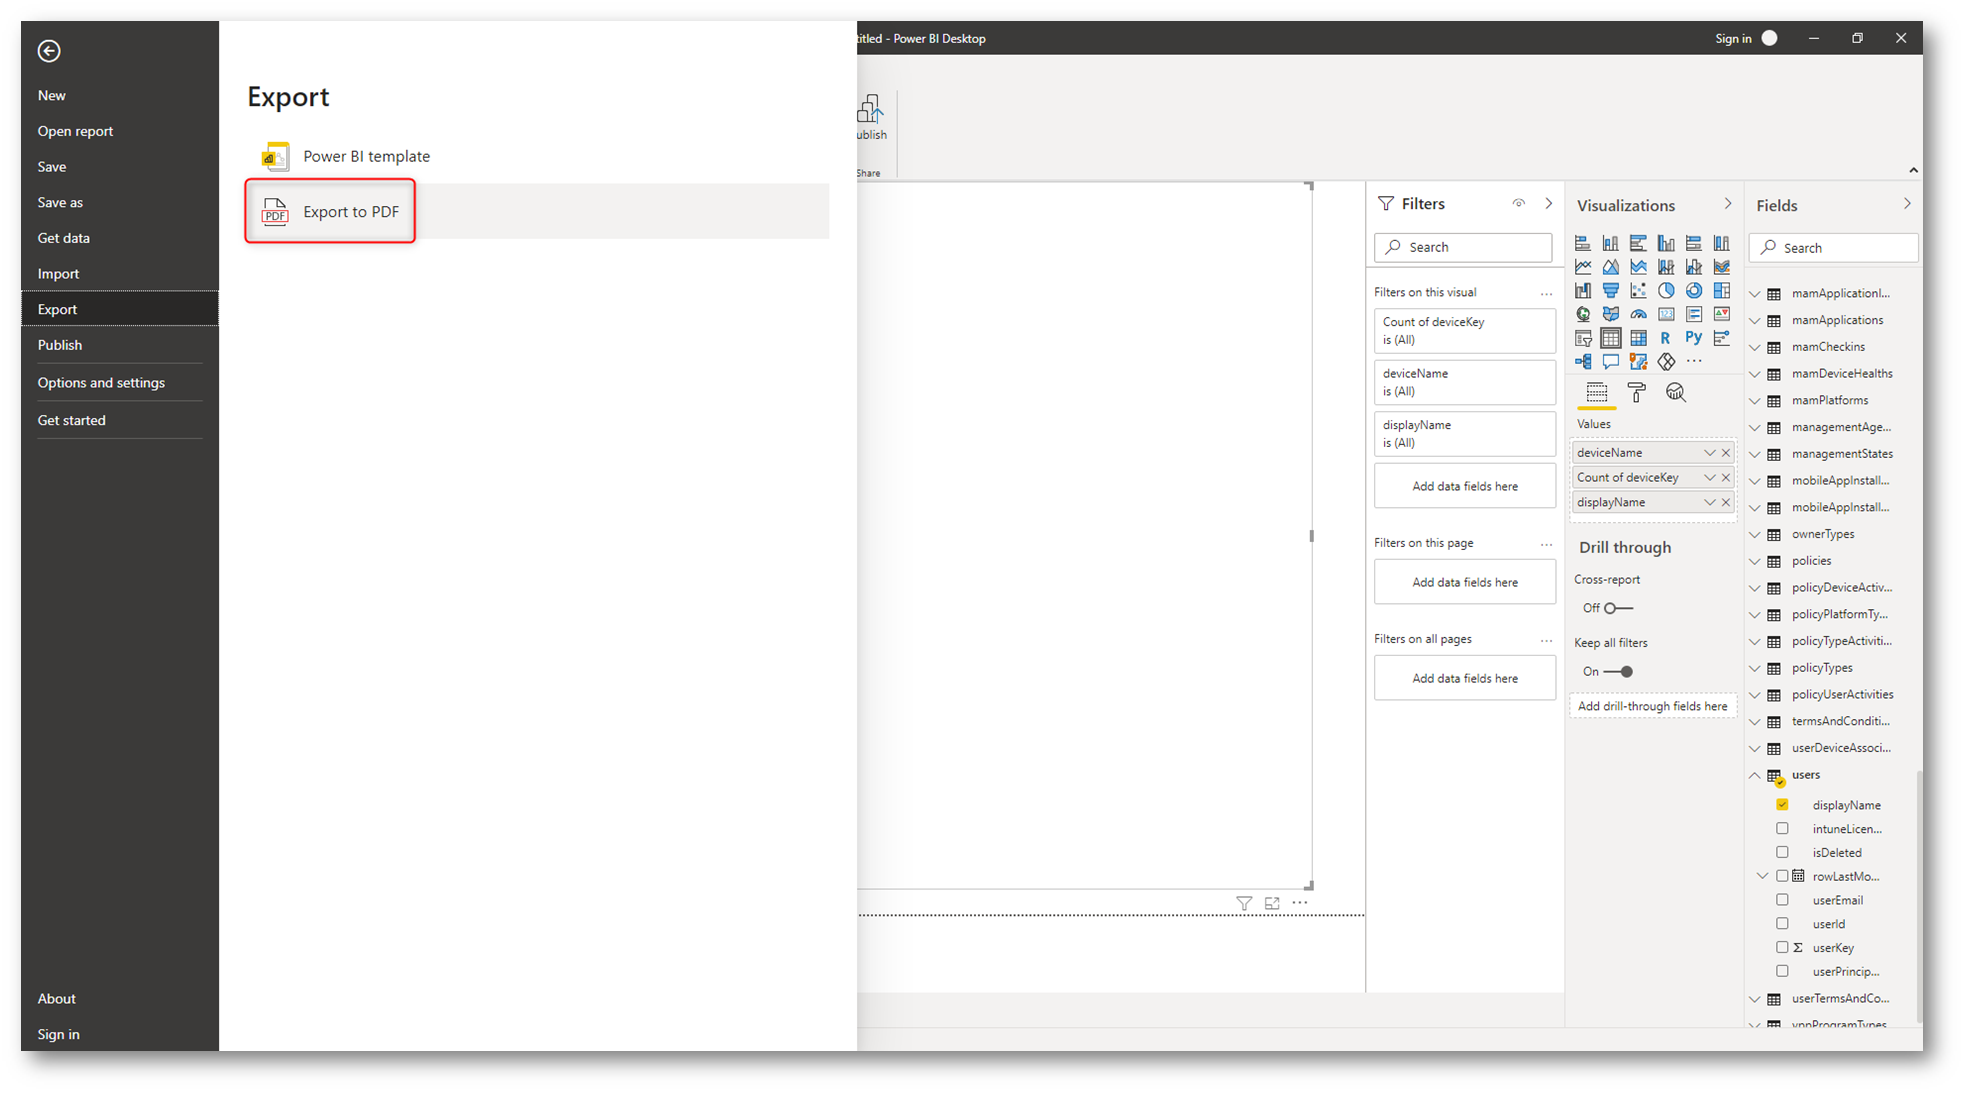The height and width of the screenshot is (1093, 1965).
Task: Collapse the Fields pane chevron
Action: tap(1907, 204)
